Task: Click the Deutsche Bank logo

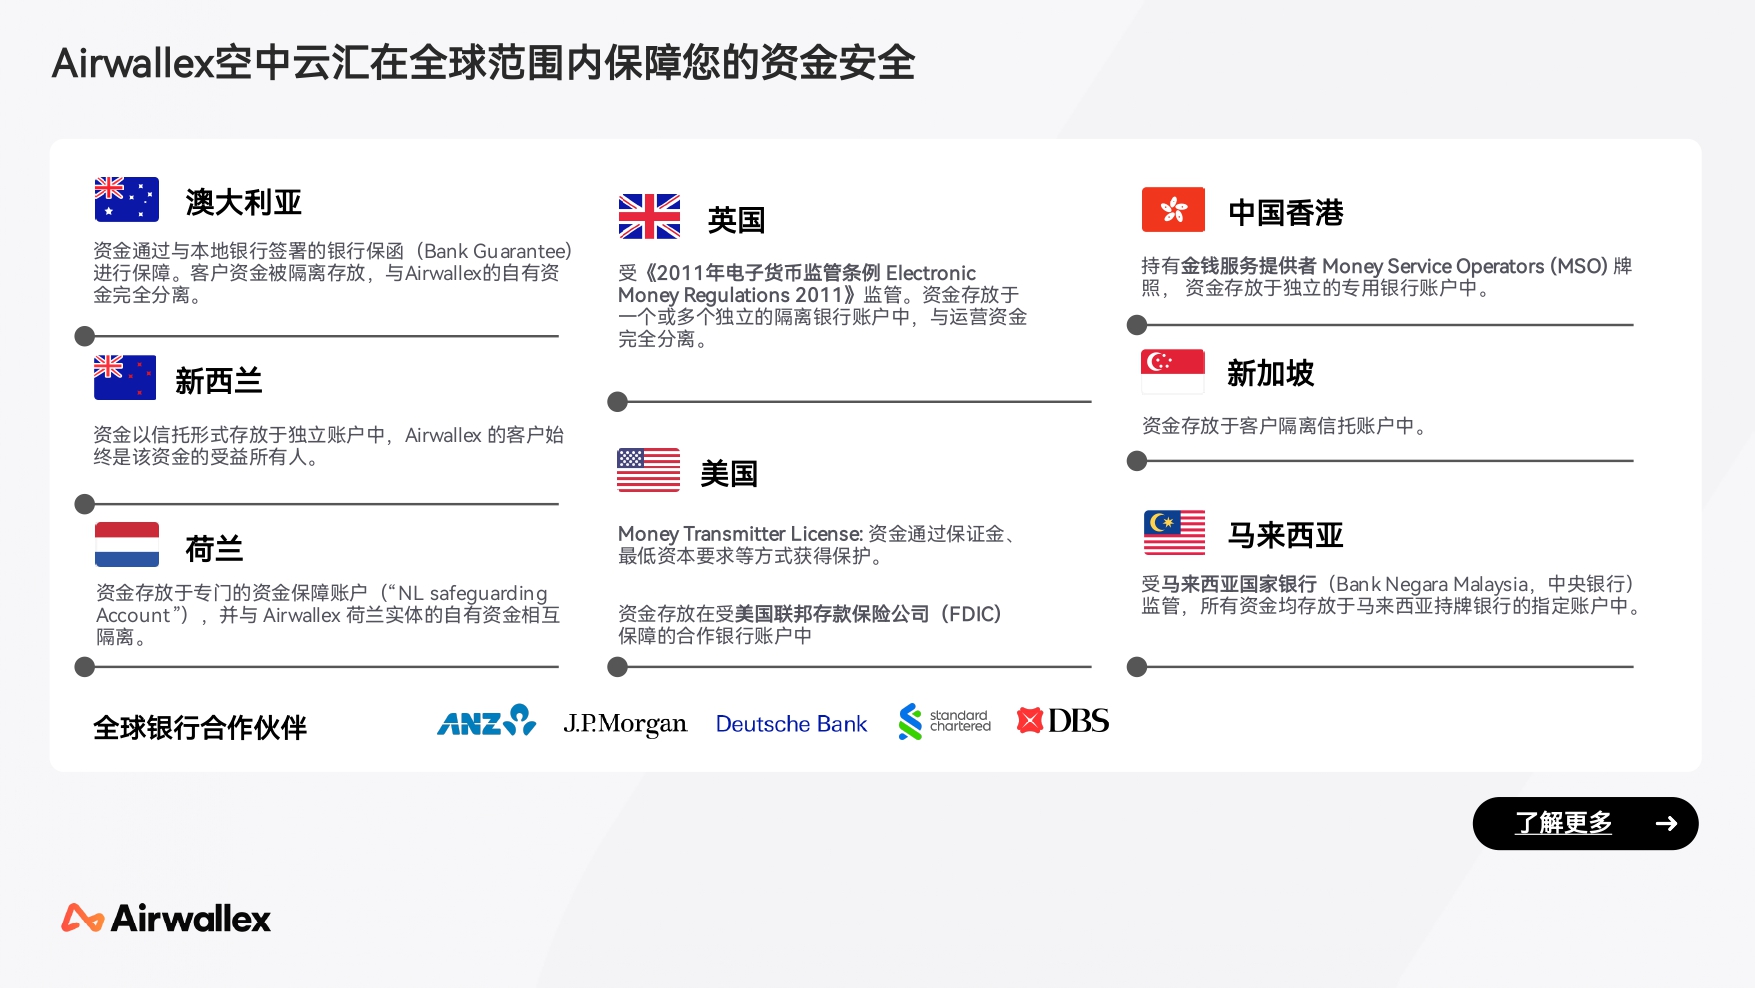Action: (x=791, y=723)
